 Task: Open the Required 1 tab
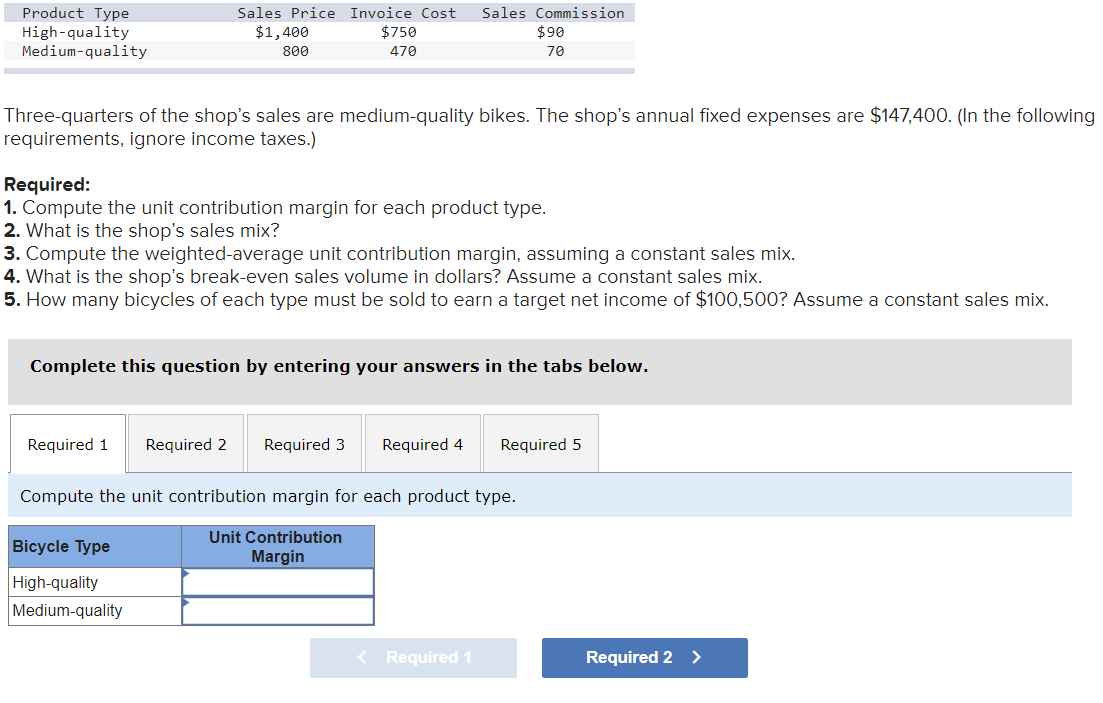(68, 444)
